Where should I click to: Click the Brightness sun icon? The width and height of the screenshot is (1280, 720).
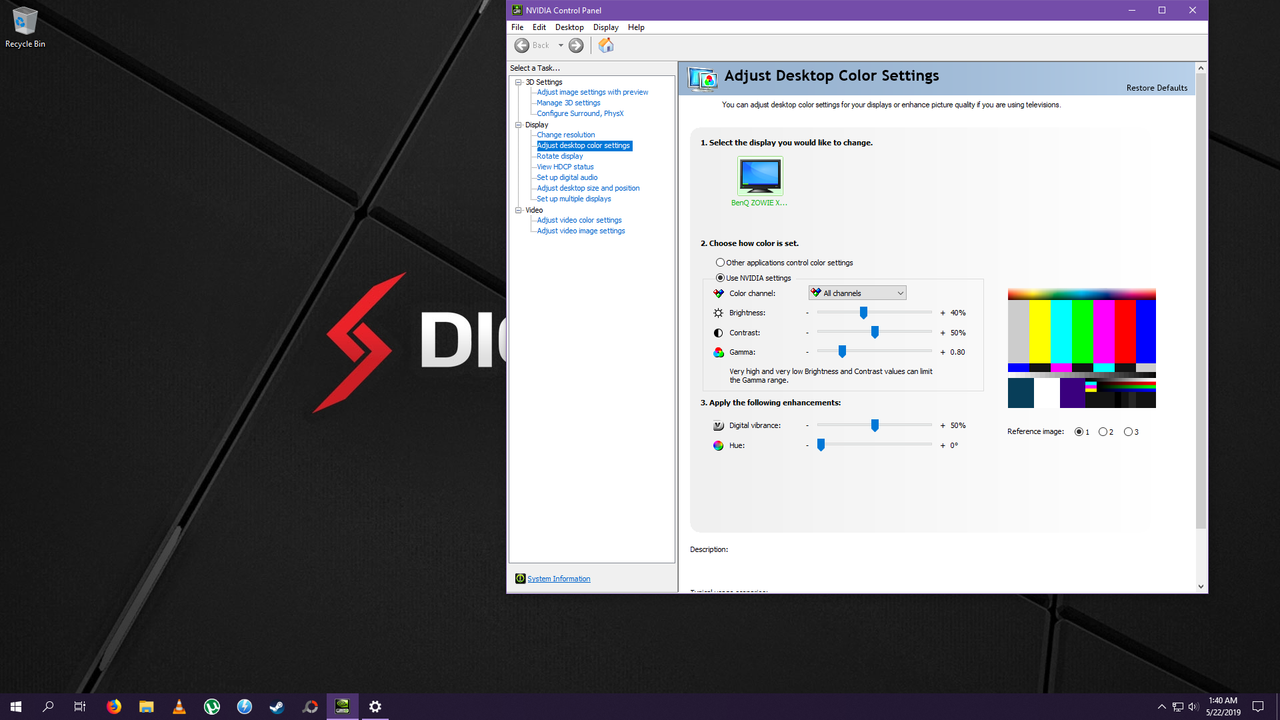click(x=718, y=312)
